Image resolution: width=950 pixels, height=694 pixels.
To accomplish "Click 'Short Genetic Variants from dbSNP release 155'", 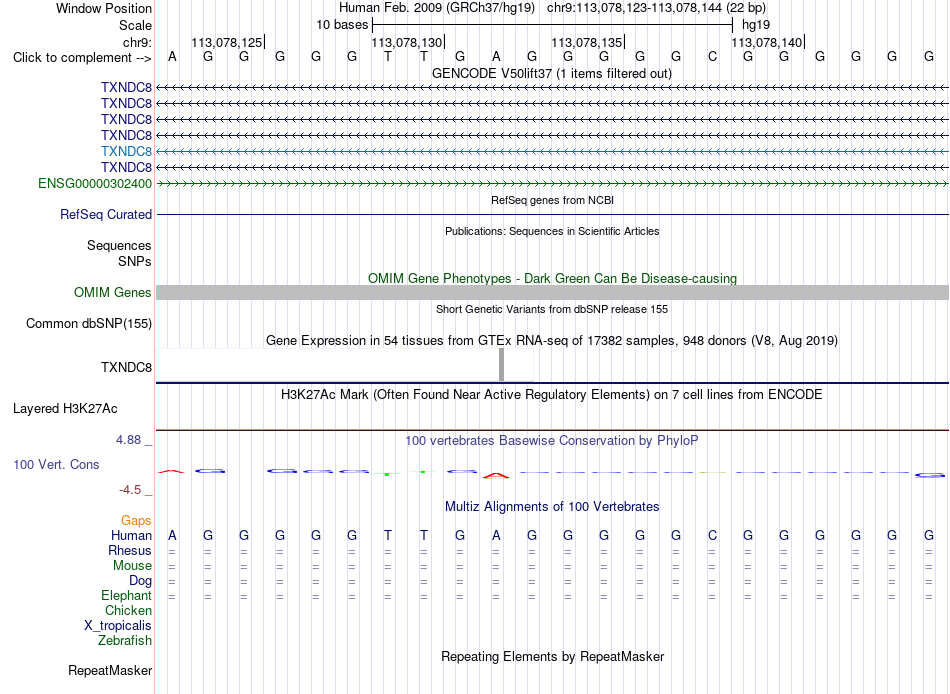I will click(x=552, y=309).
